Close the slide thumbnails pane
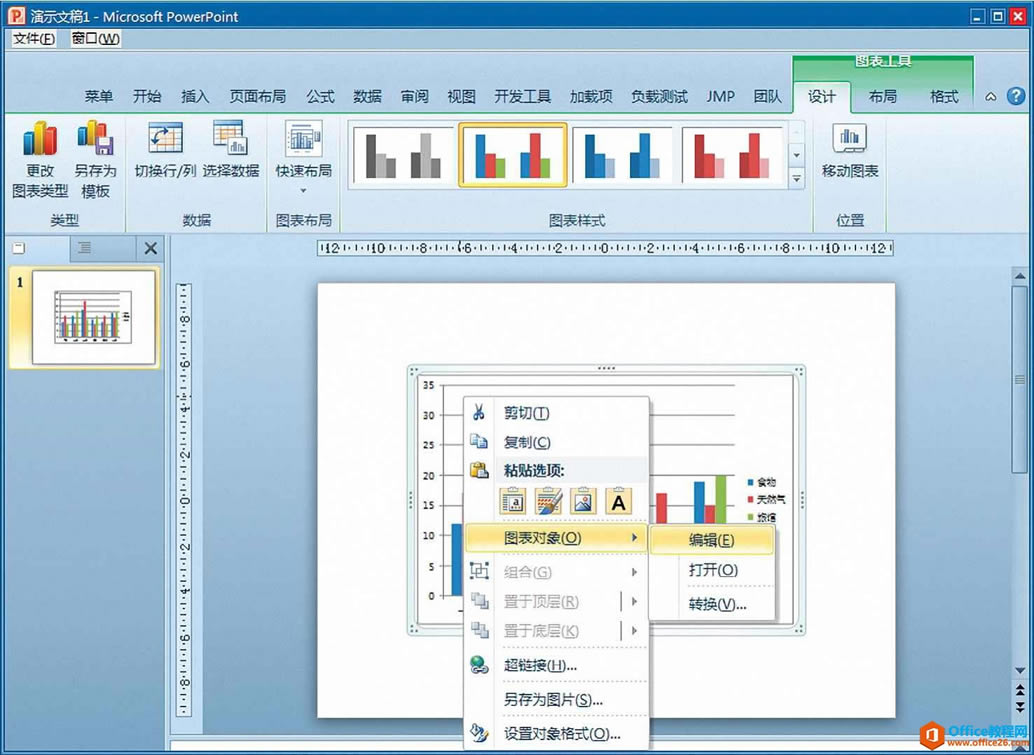The image size is (1034, 755). click(x=151, y=249)
